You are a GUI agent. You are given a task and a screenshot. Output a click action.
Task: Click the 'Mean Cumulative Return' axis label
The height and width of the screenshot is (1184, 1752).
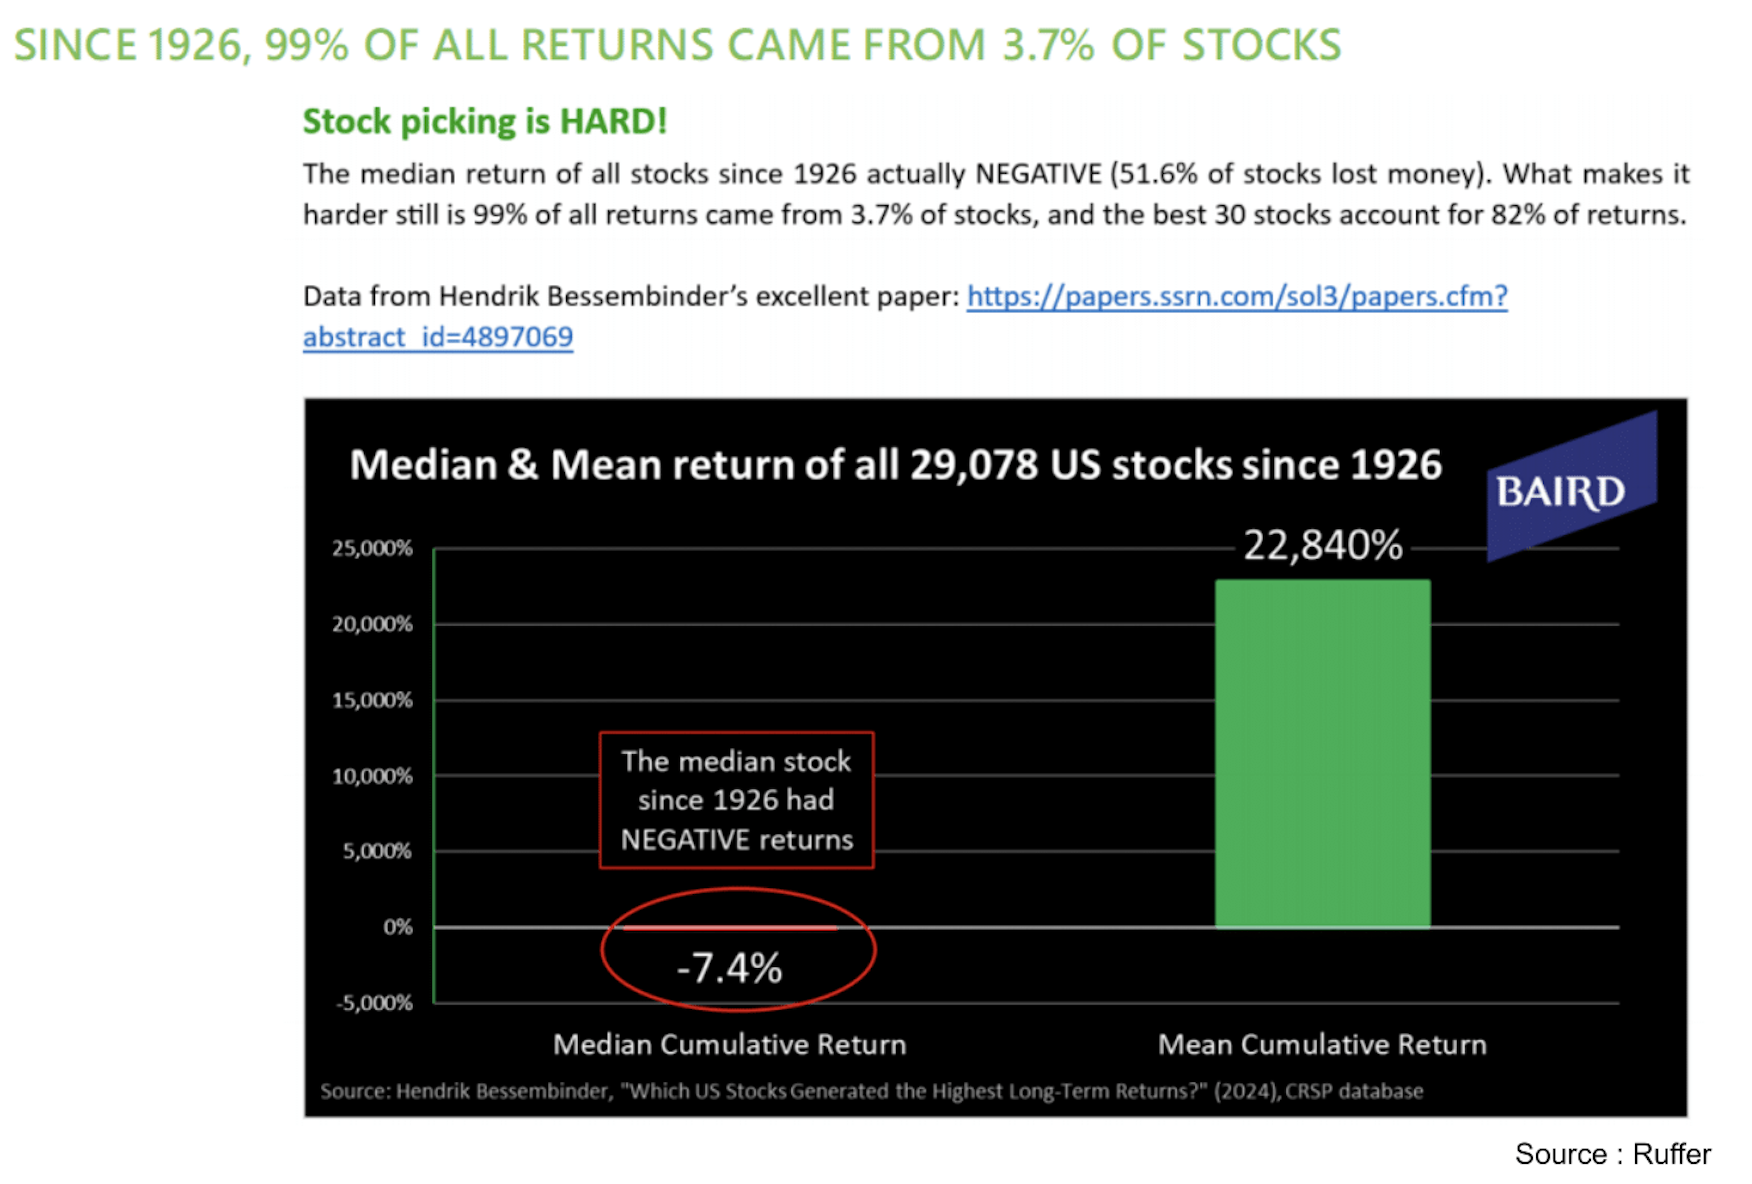point(1322,1044)
